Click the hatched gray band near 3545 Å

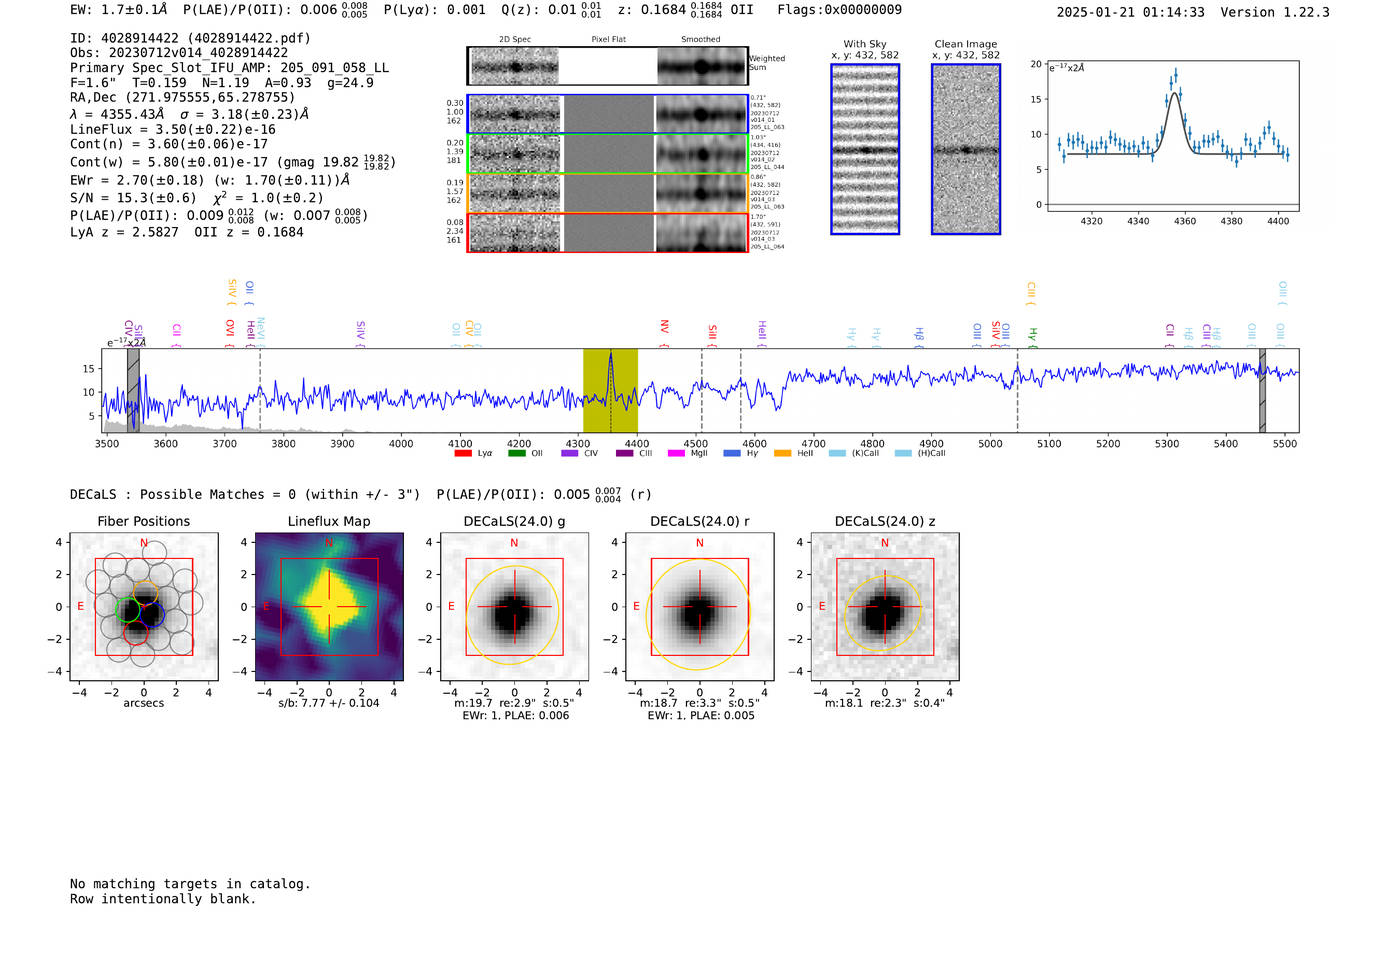click(x=133, y=390)
